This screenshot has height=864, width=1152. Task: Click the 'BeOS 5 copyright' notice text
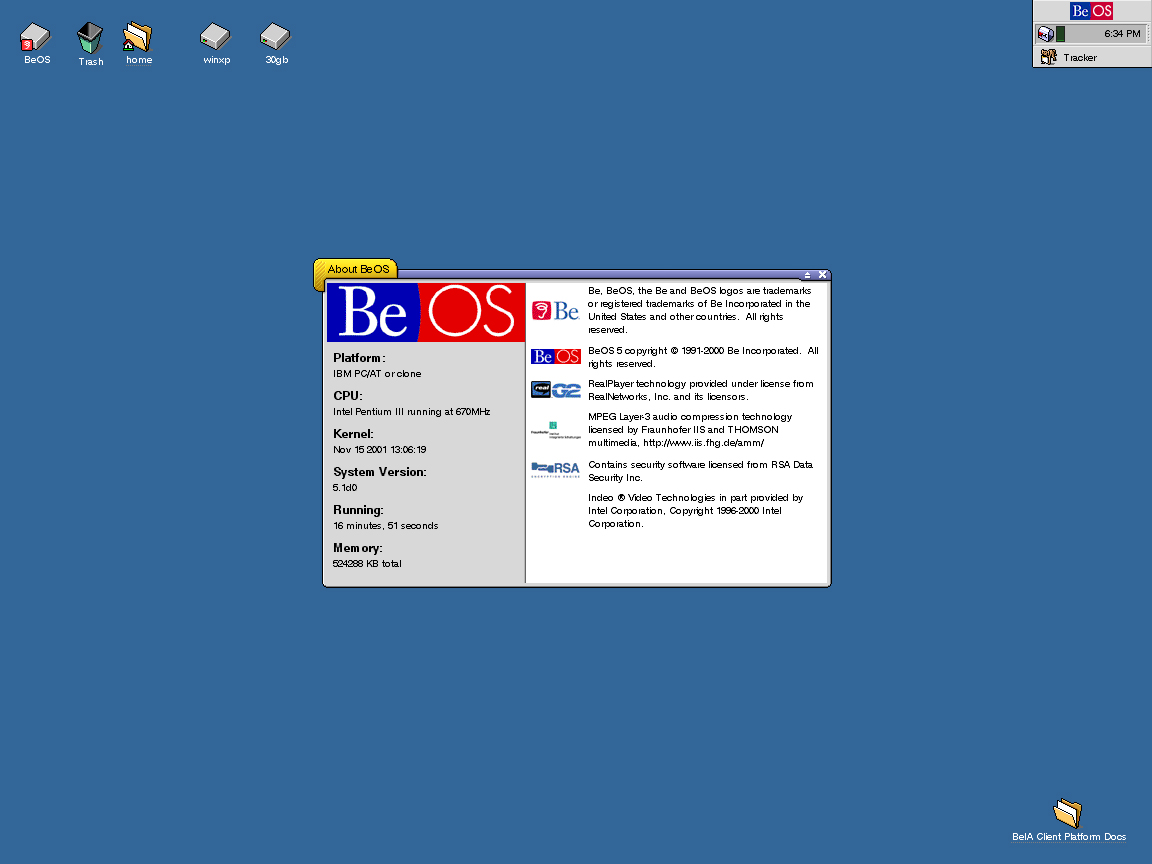703,357
